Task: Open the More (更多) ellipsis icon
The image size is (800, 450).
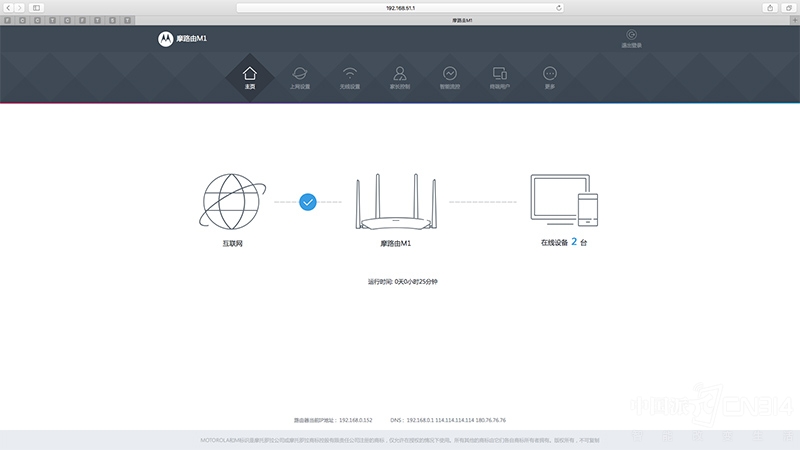Action: click(x=549, y=73)
